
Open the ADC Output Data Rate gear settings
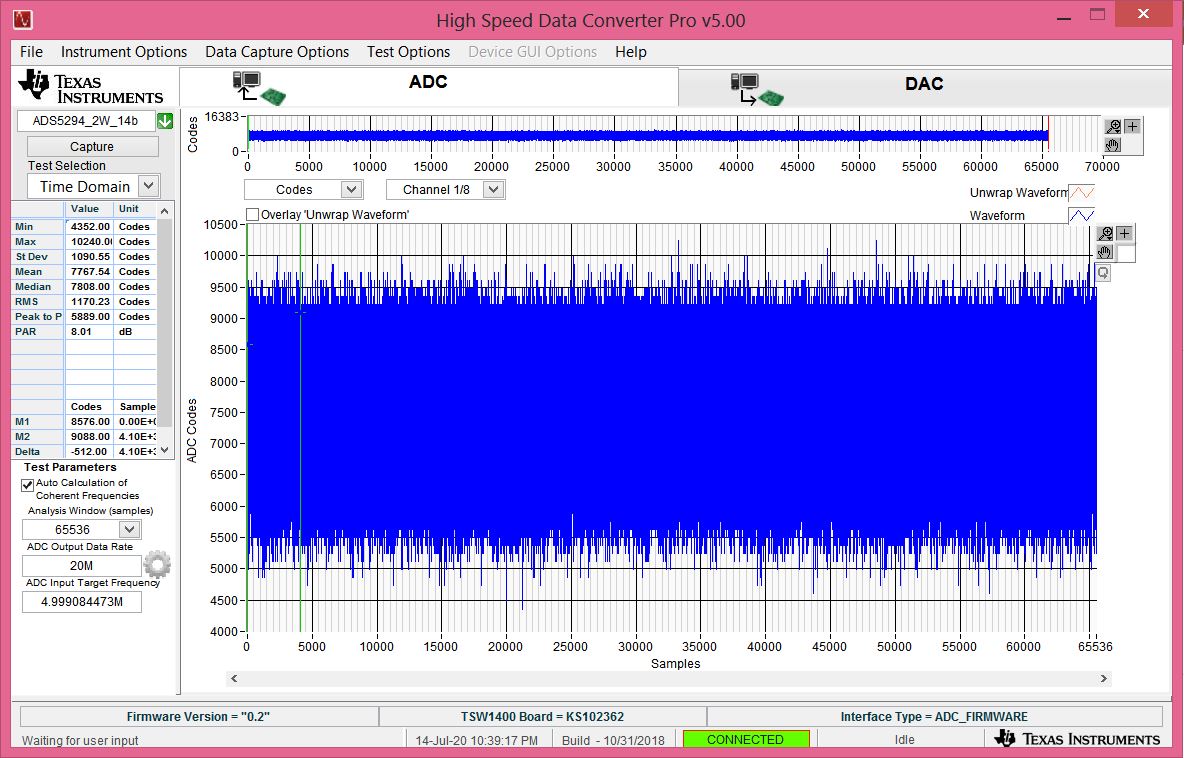click(158, 564)
